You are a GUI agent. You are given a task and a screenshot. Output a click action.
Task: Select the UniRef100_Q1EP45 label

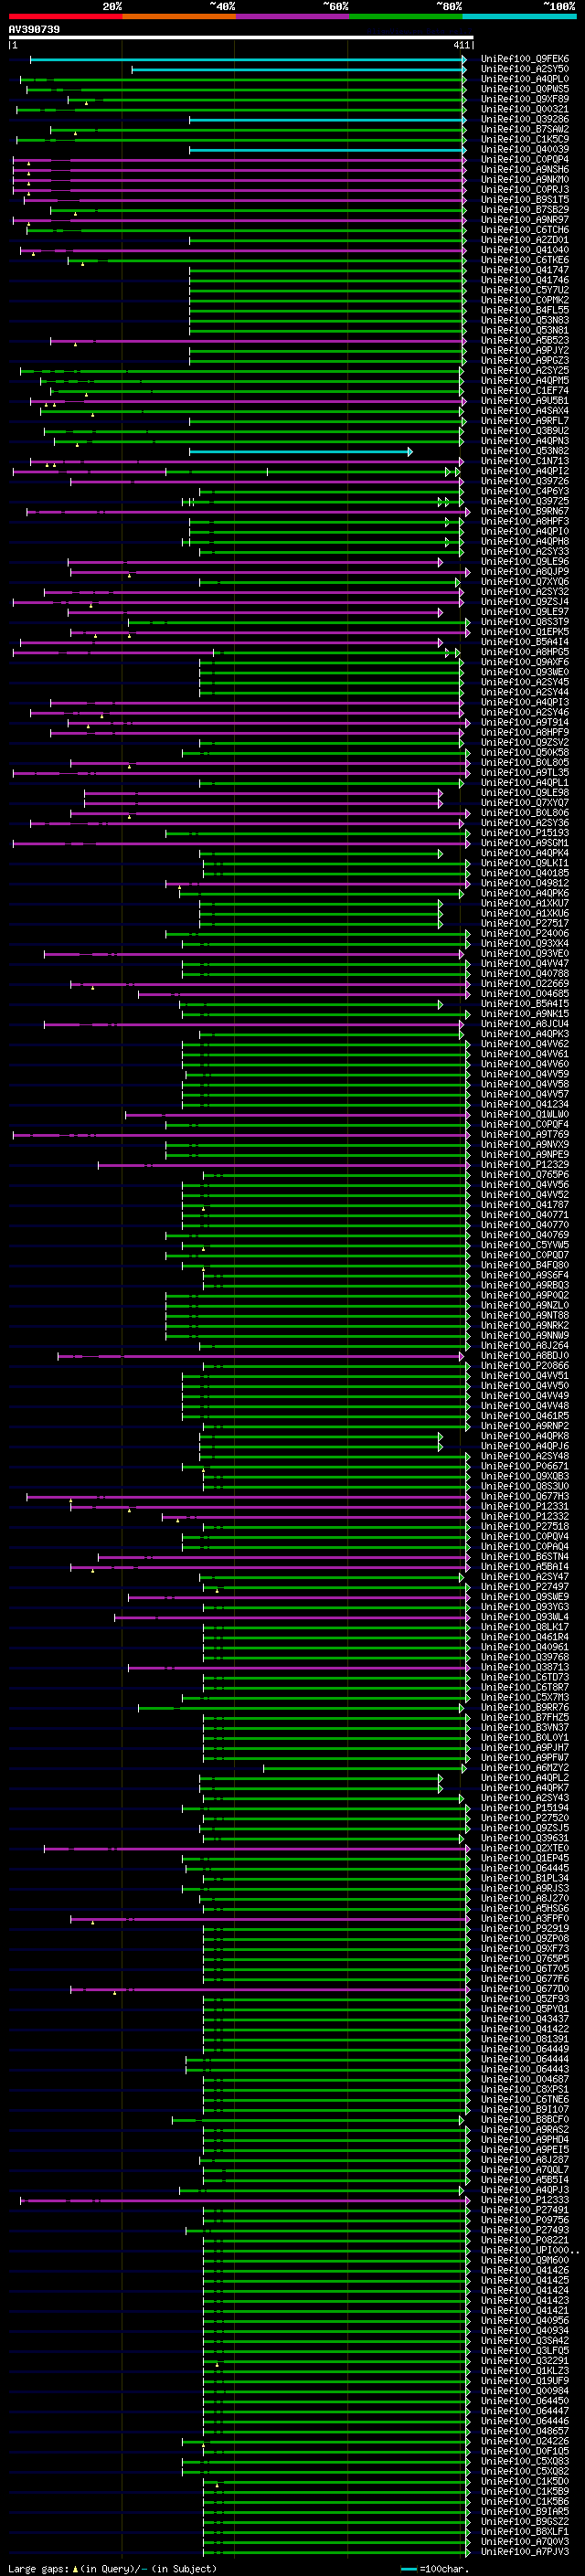point(525,1858)
